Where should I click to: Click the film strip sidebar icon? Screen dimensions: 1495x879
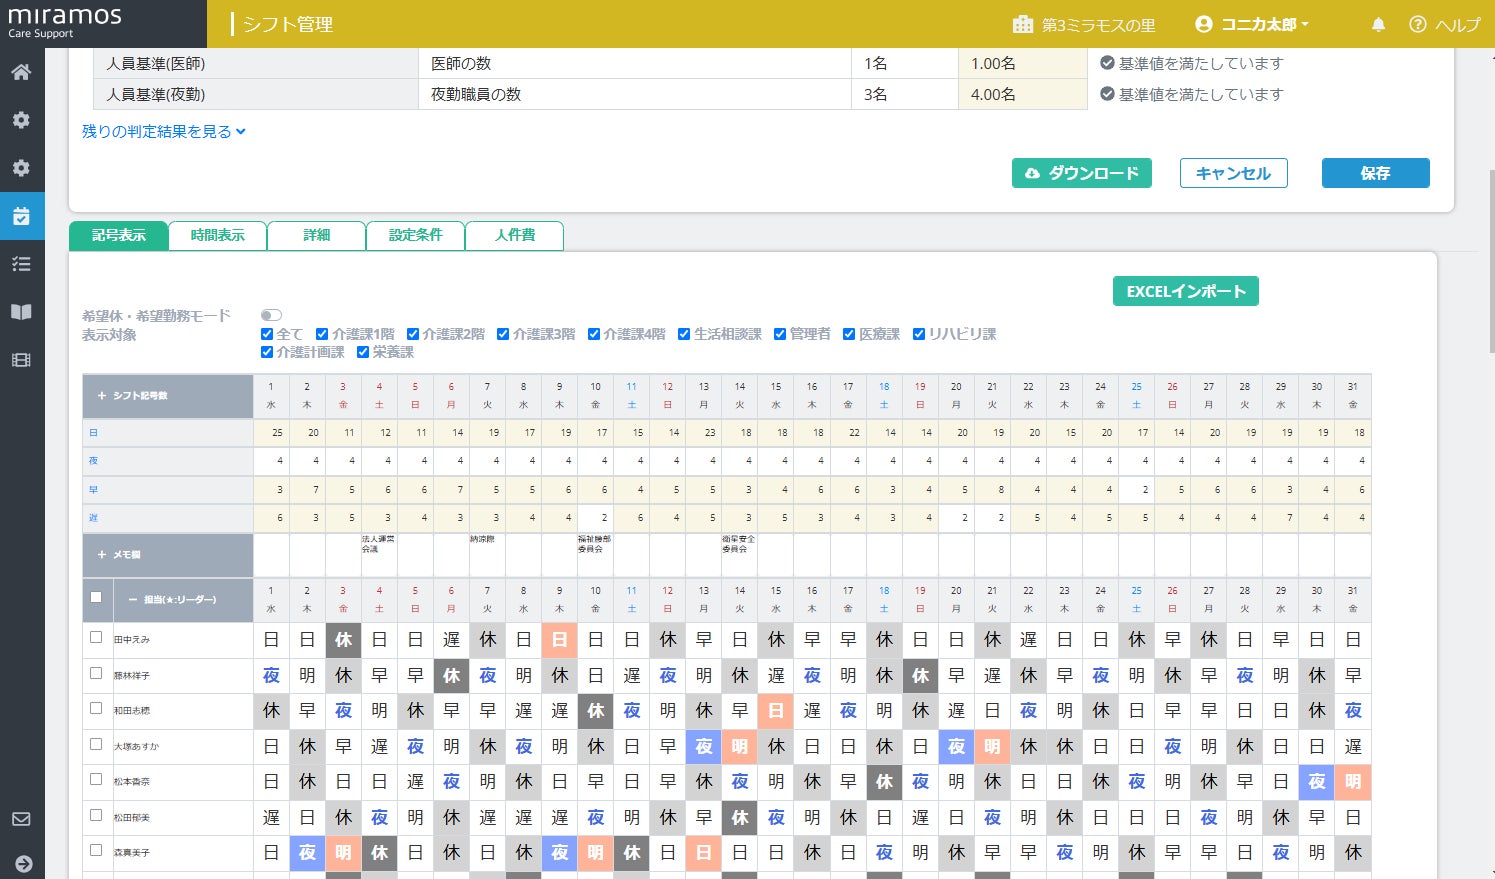pos(21,360)
